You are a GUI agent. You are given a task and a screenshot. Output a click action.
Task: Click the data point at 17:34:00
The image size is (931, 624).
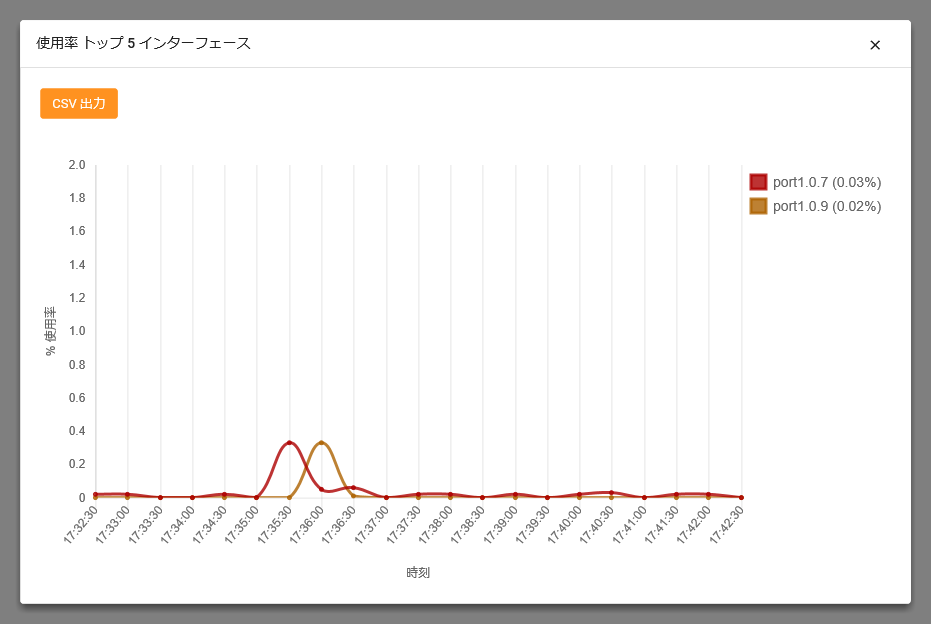click(192, 497)
